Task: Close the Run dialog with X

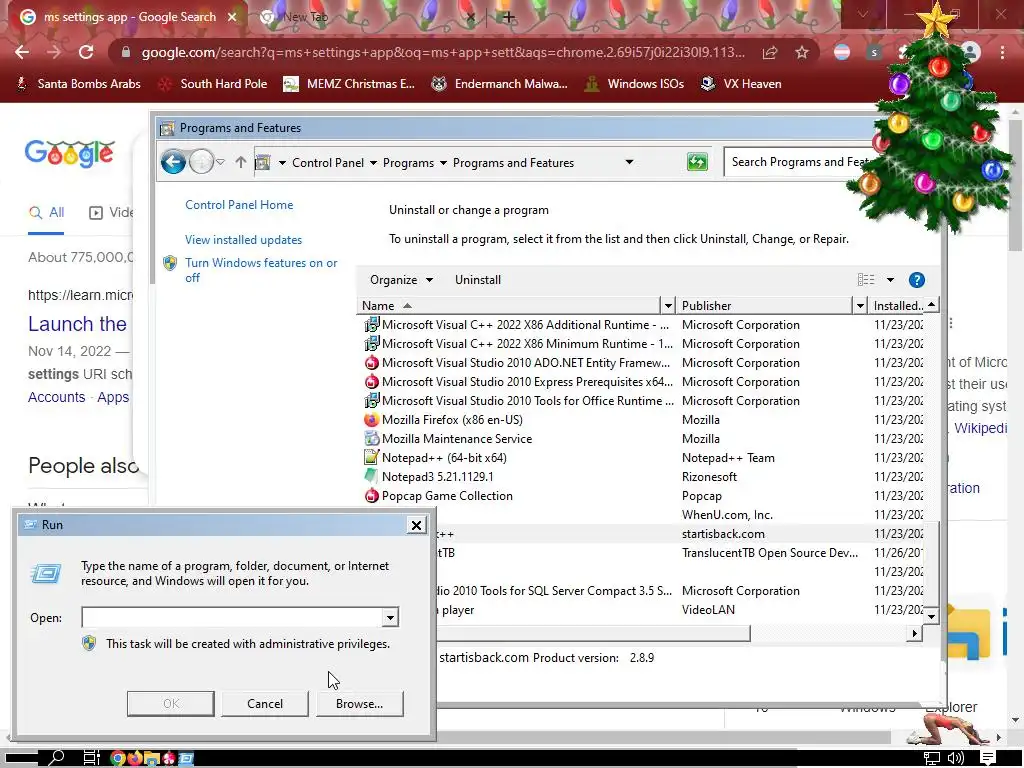Action: 416,525
